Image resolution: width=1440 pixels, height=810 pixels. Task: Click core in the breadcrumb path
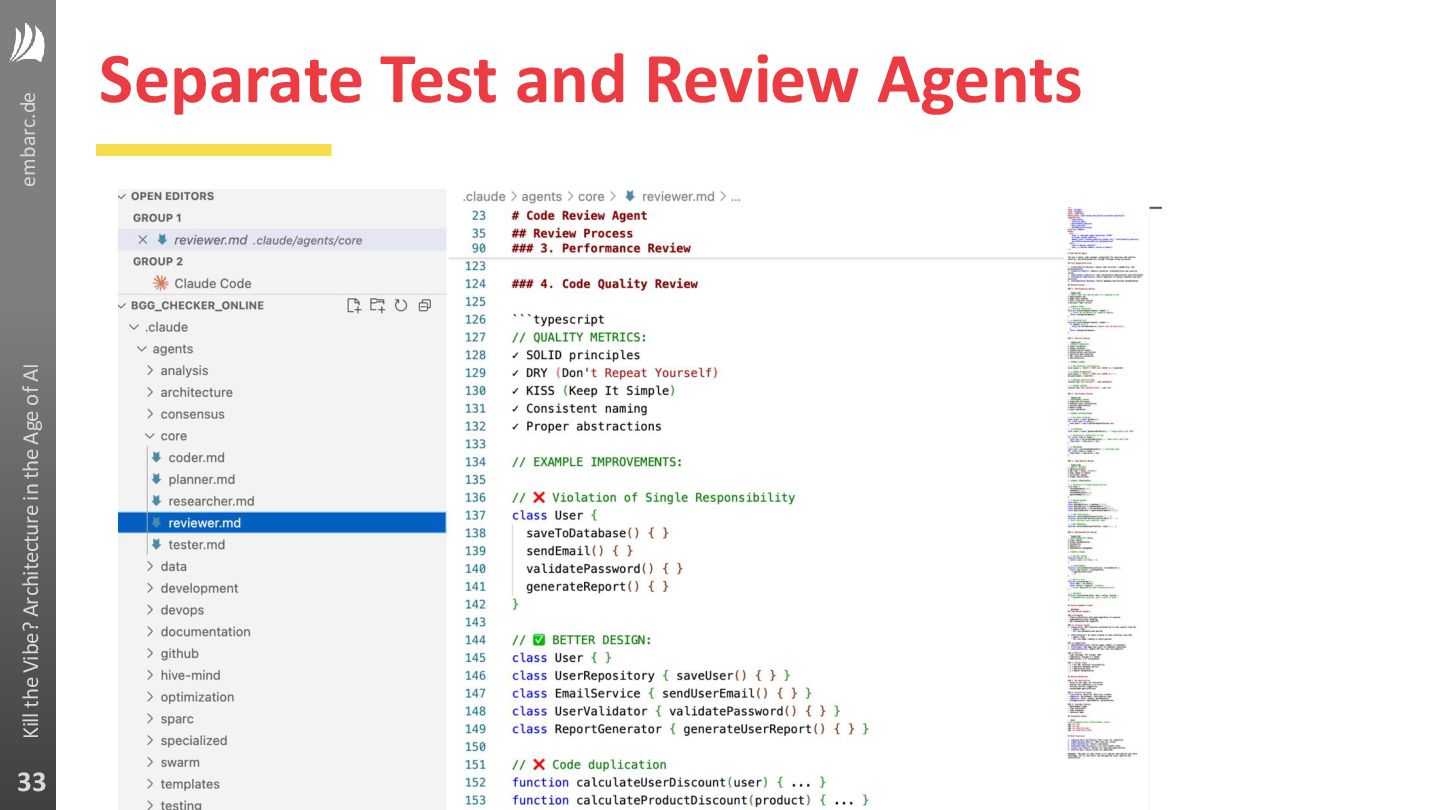point(591,197)
